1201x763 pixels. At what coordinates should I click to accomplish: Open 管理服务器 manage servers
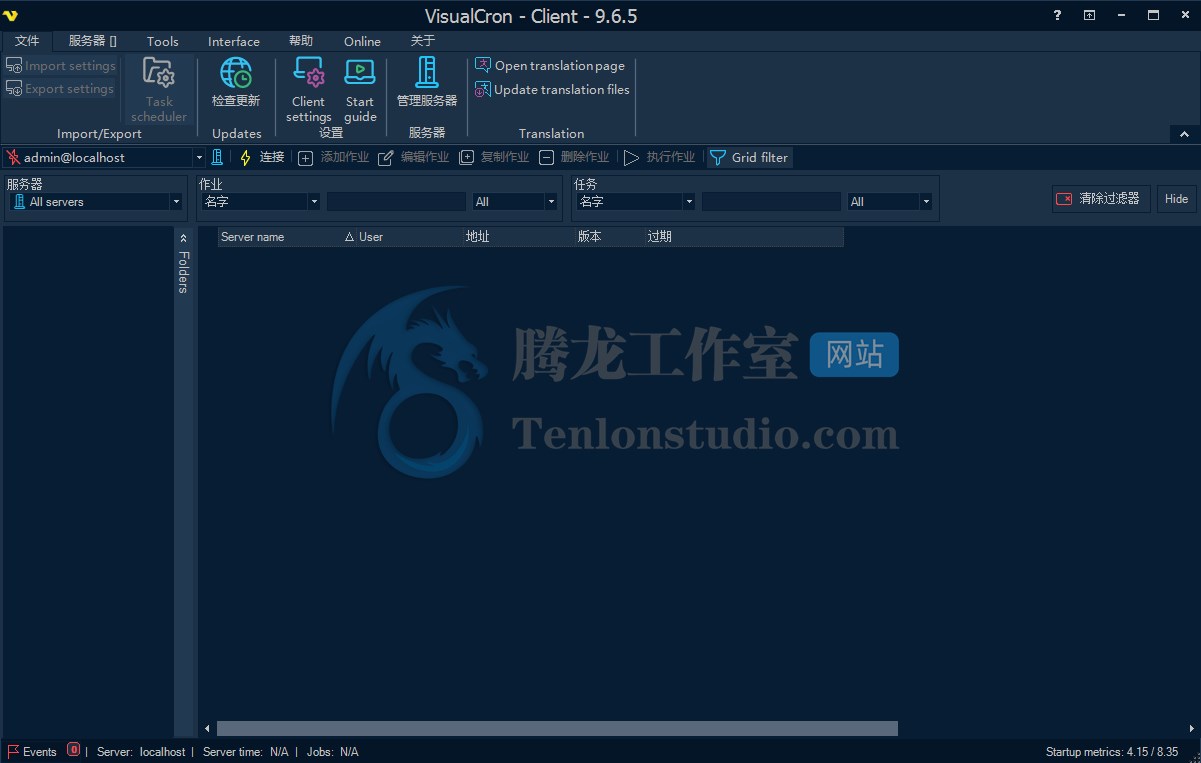(427, 83)
